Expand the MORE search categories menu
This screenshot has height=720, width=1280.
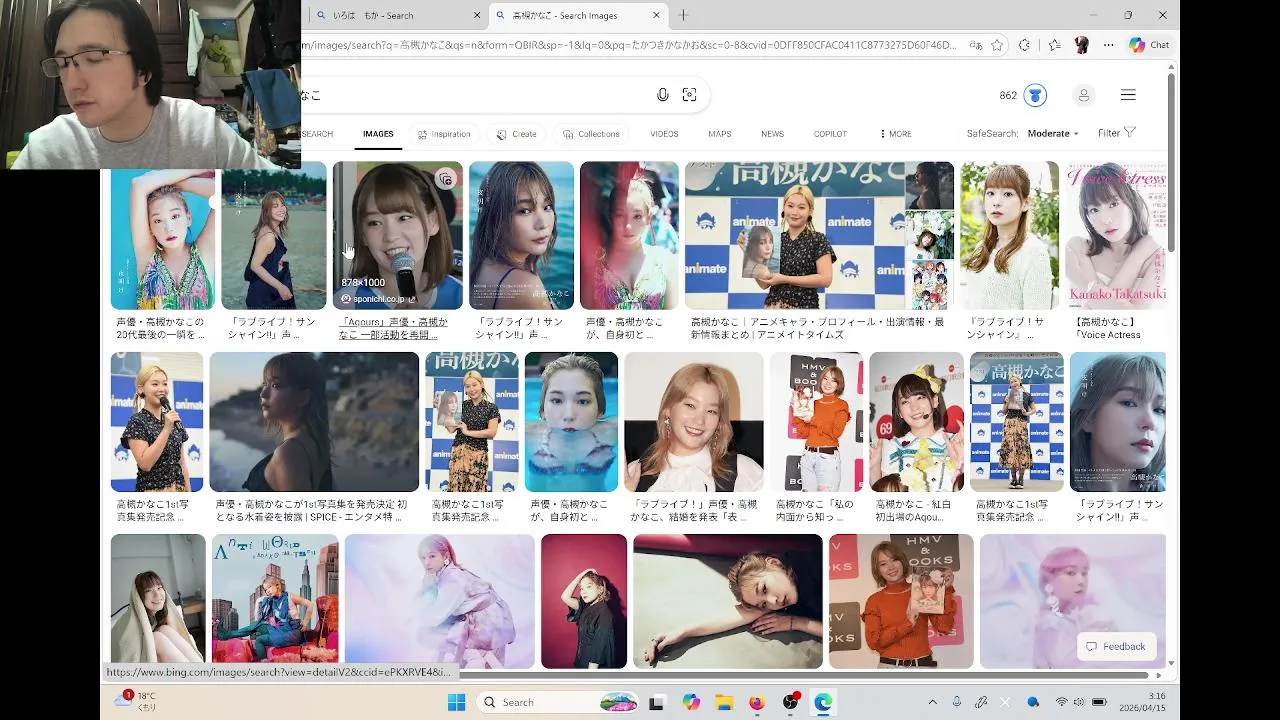pyautogui.click(x=895, y=134)
